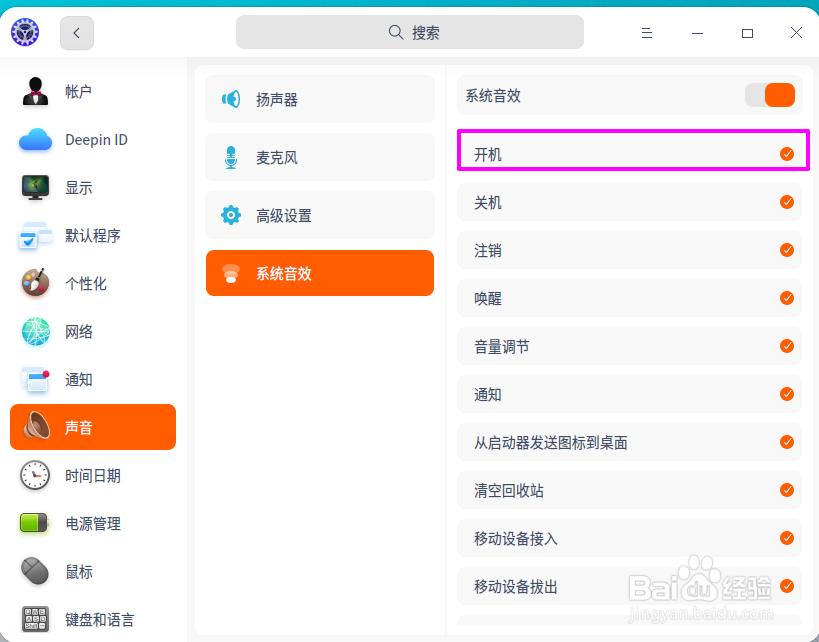
Task: Open the Deepin ID sidebar entry
Action: pyautogui.click(x=34, y=139)
